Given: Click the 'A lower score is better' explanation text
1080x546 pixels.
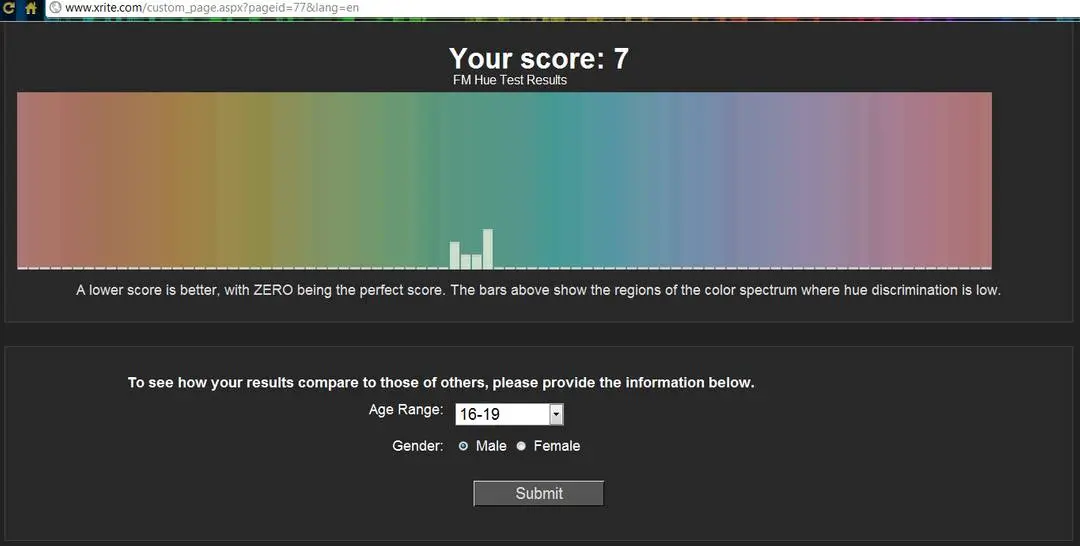Looking at the screenshot, I should click(x=538, y=290).
